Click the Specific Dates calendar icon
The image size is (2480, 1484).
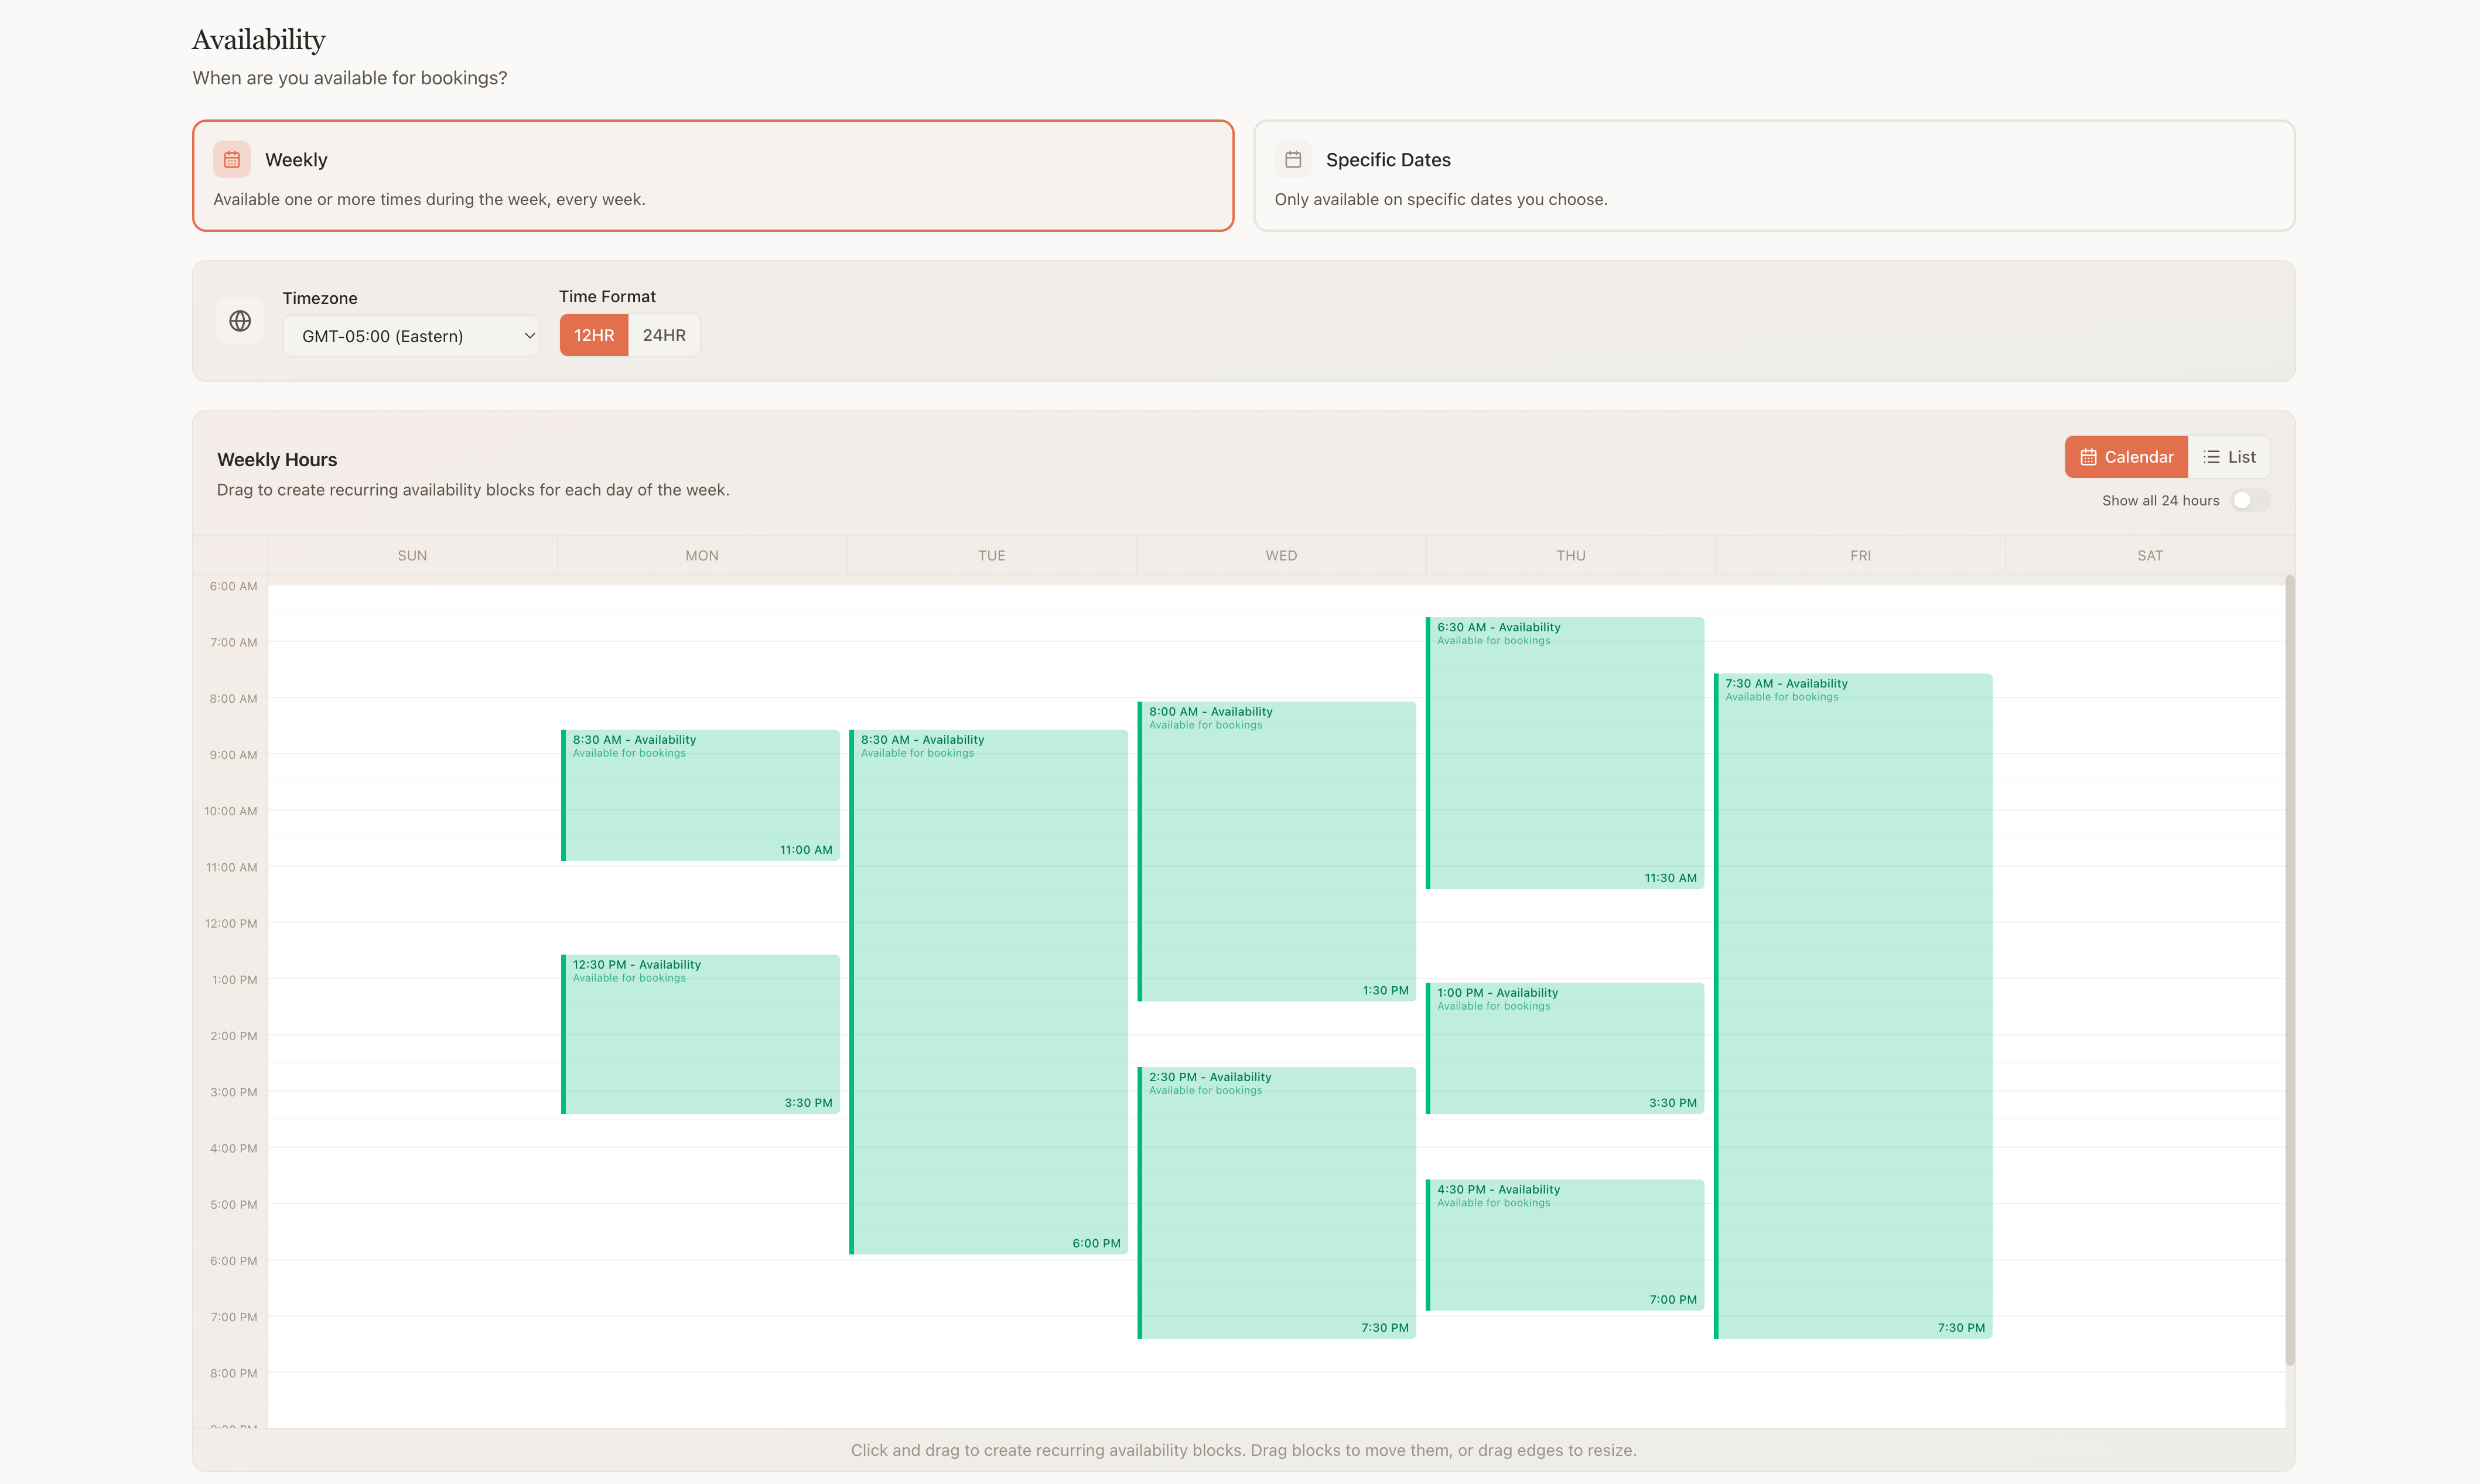click(x=1293, y=159)
